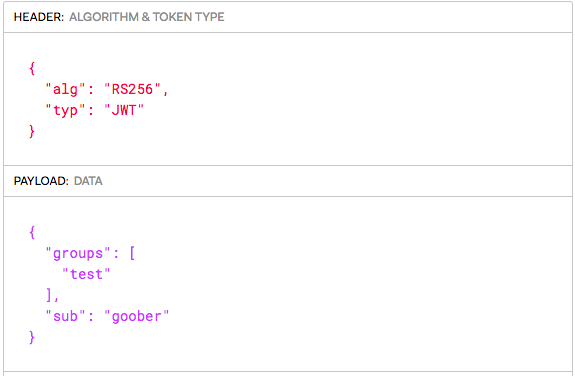
Task: Click the closing square bracket of groups array
Action: [49, 295]
